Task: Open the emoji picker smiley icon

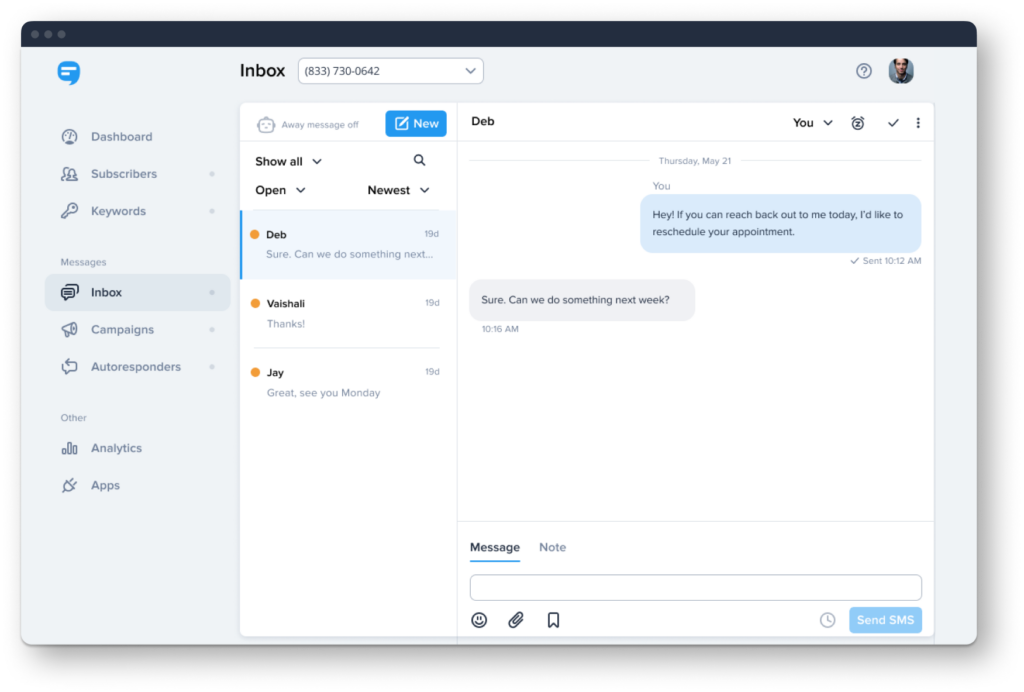Action: point(479,620)
